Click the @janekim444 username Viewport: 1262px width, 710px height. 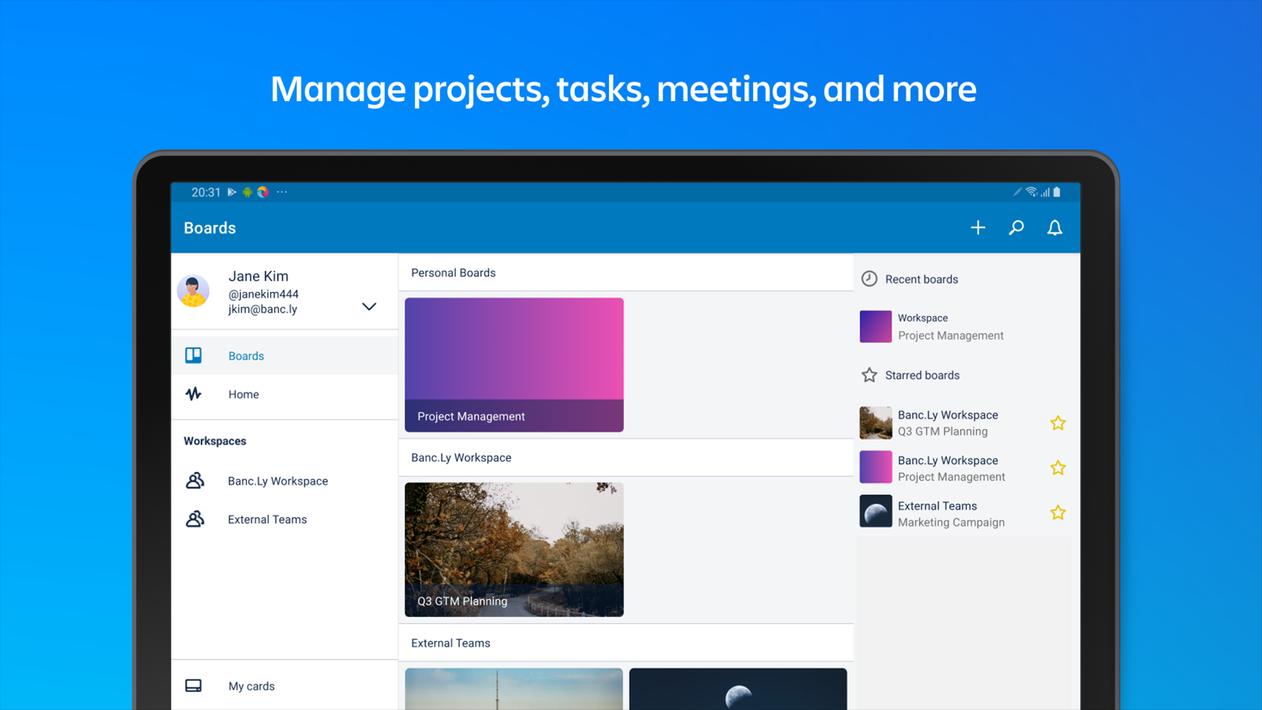264,294
